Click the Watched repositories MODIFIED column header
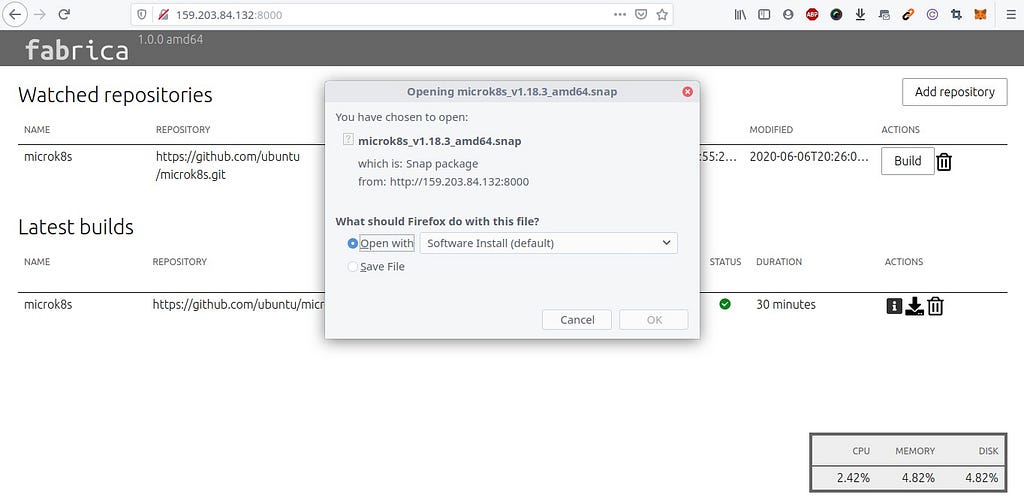Screen dimensions: 1024x504 point(771,130)
